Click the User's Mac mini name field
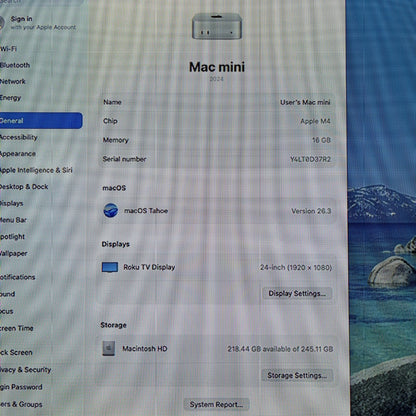The image size is (416, 416). tap(217, 102)
